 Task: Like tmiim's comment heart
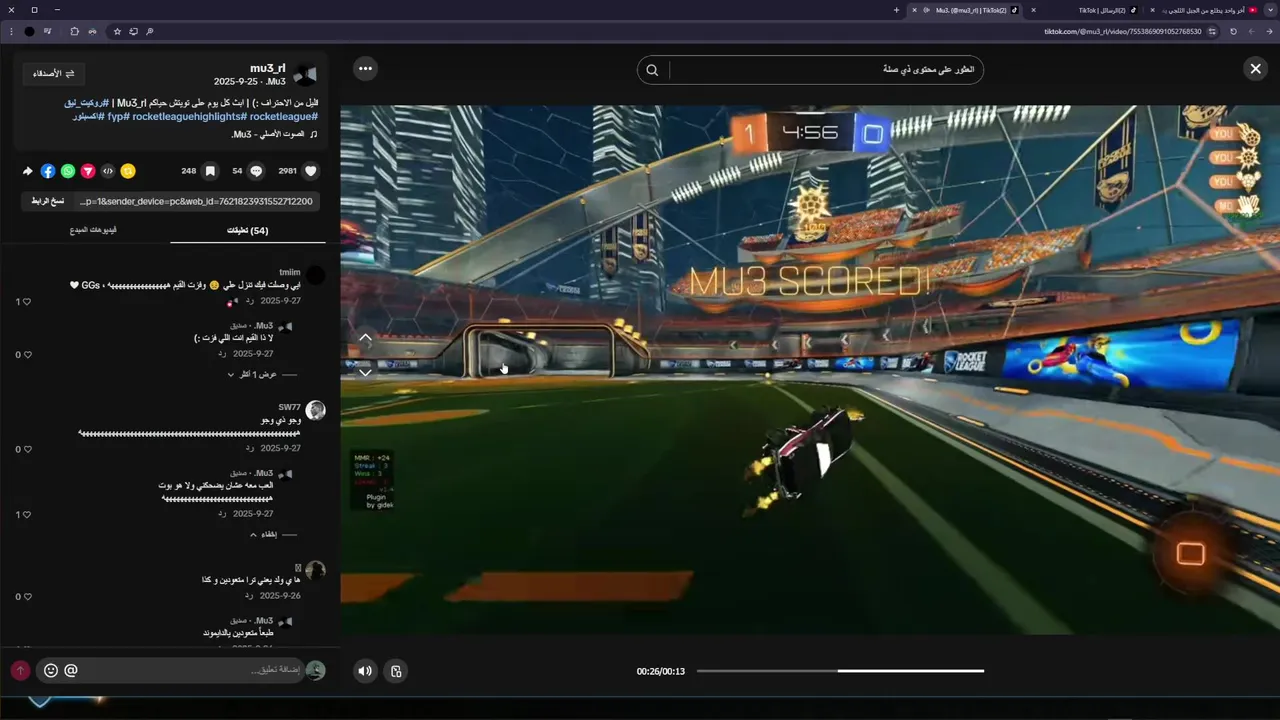[27, 301]
